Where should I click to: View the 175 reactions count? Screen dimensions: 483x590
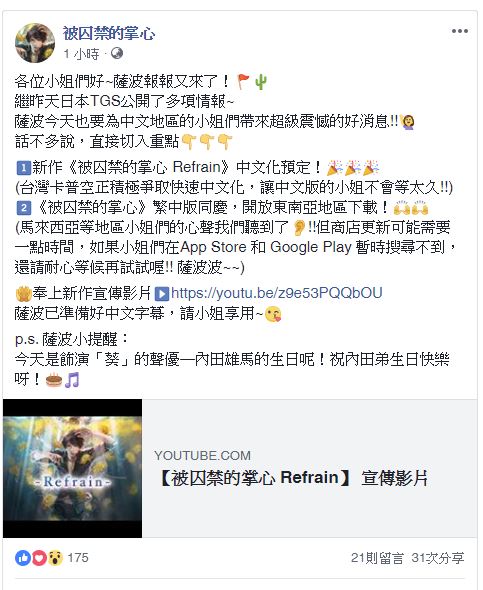78,558
